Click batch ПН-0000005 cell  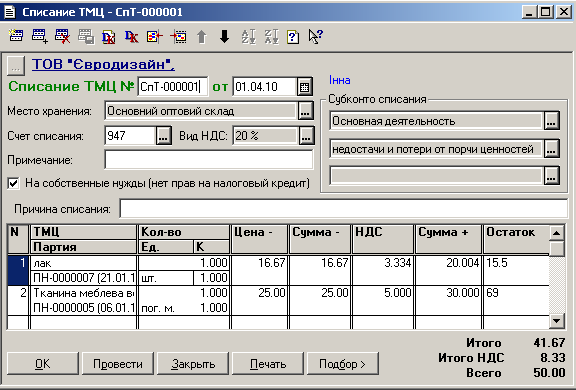click(x=84, y=308)
